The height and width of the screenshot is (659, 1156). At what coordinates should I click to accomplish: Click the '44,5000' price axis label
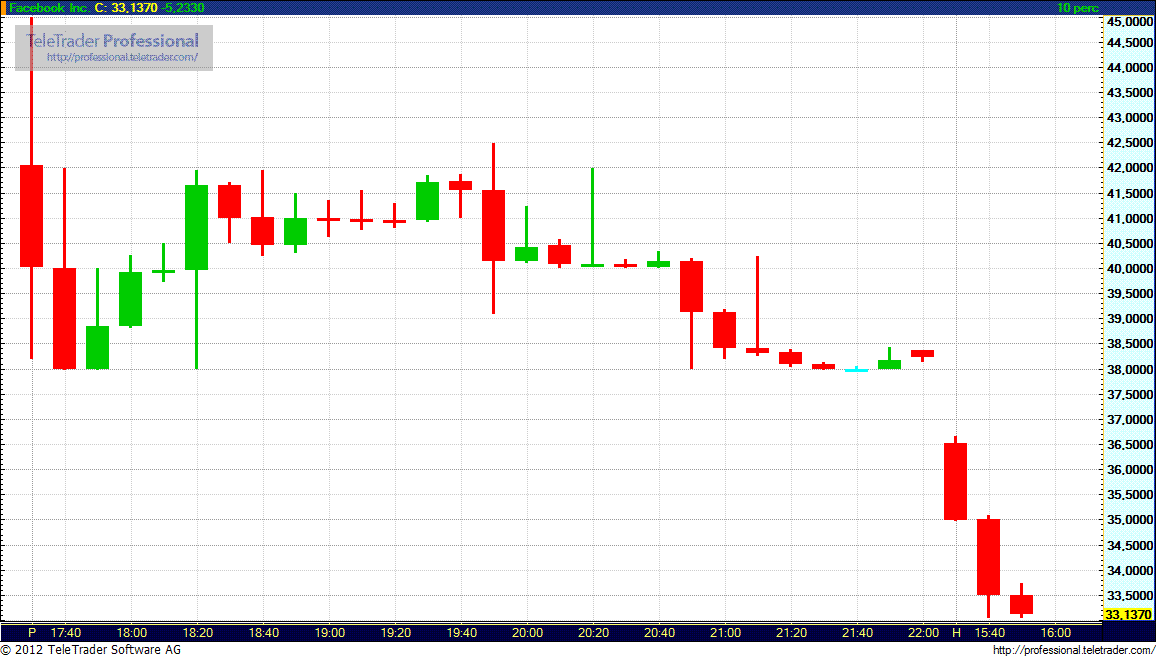coord(1129,43)
